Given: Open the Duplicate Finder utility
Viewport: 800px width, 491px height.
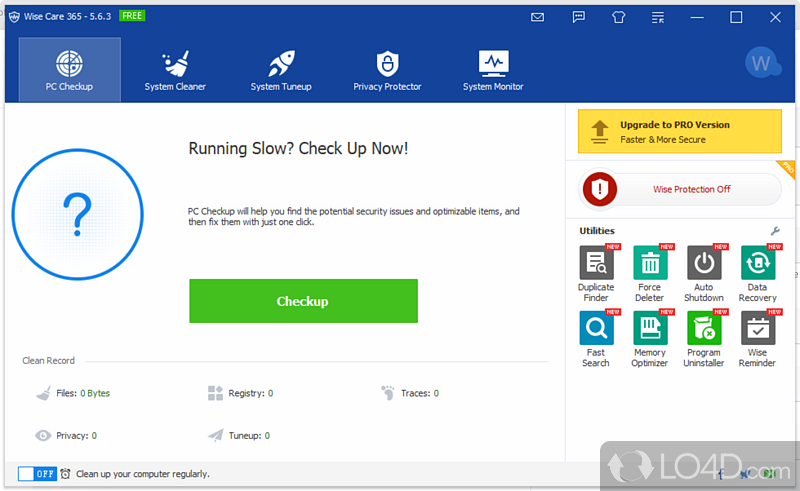Looking at the screenshot, I should 596,264.
